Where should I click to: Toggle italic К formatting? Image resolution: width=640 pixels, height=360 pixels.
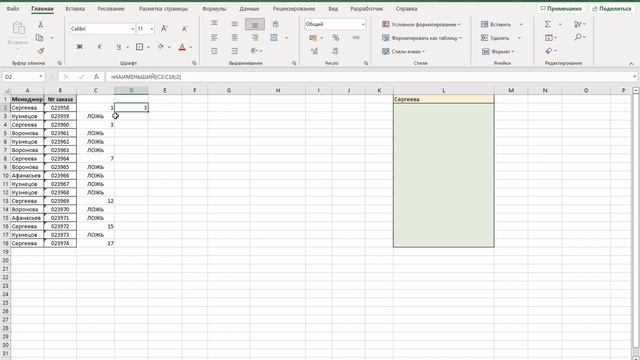[x=99, y=47]
